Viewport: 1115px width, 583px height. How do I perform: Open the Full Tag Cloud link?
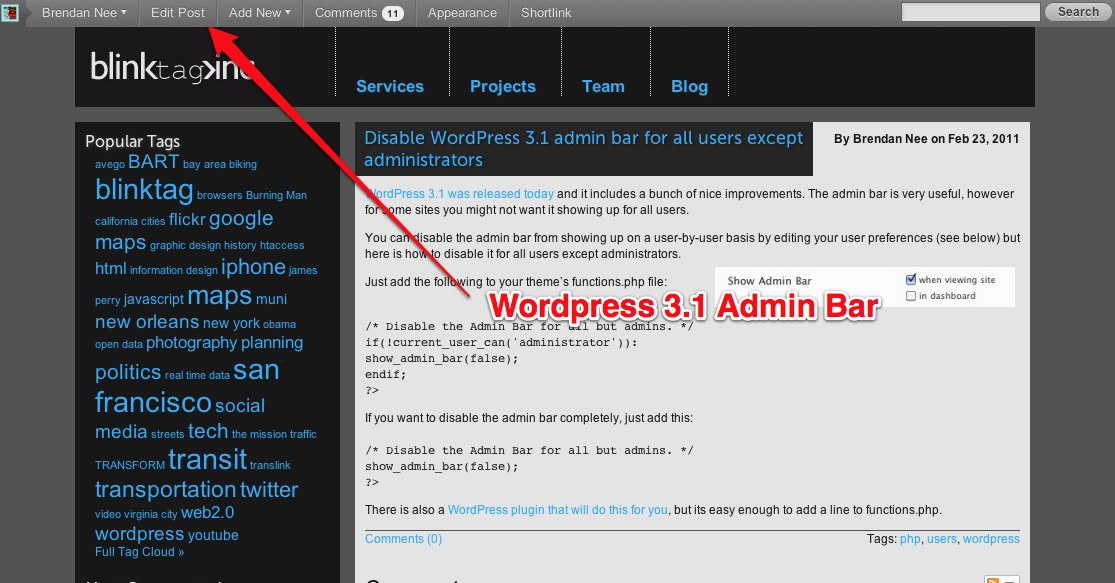(139, 552)
